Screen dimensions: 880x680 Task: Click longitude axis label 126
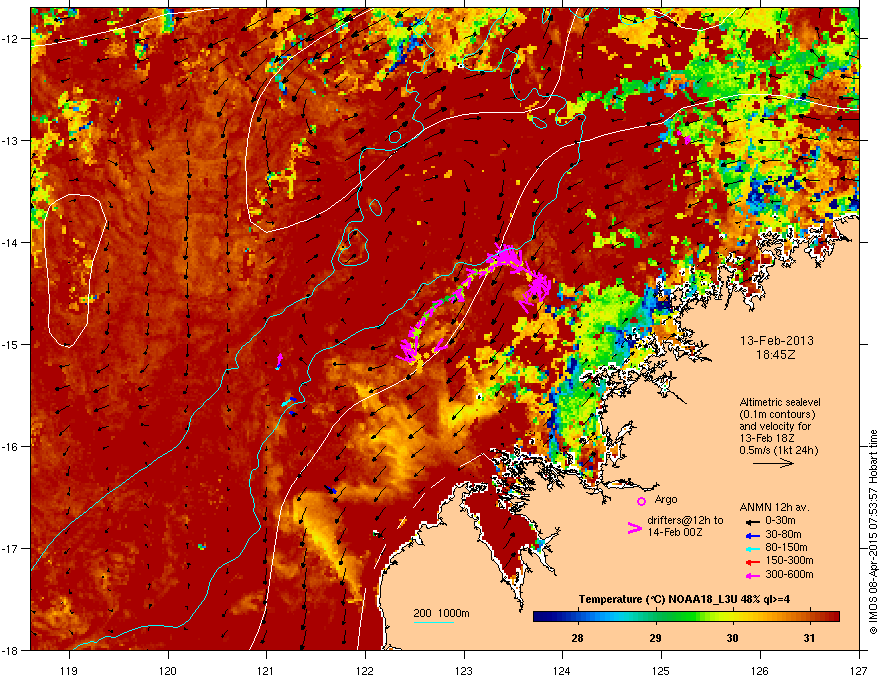coord(759,670)
